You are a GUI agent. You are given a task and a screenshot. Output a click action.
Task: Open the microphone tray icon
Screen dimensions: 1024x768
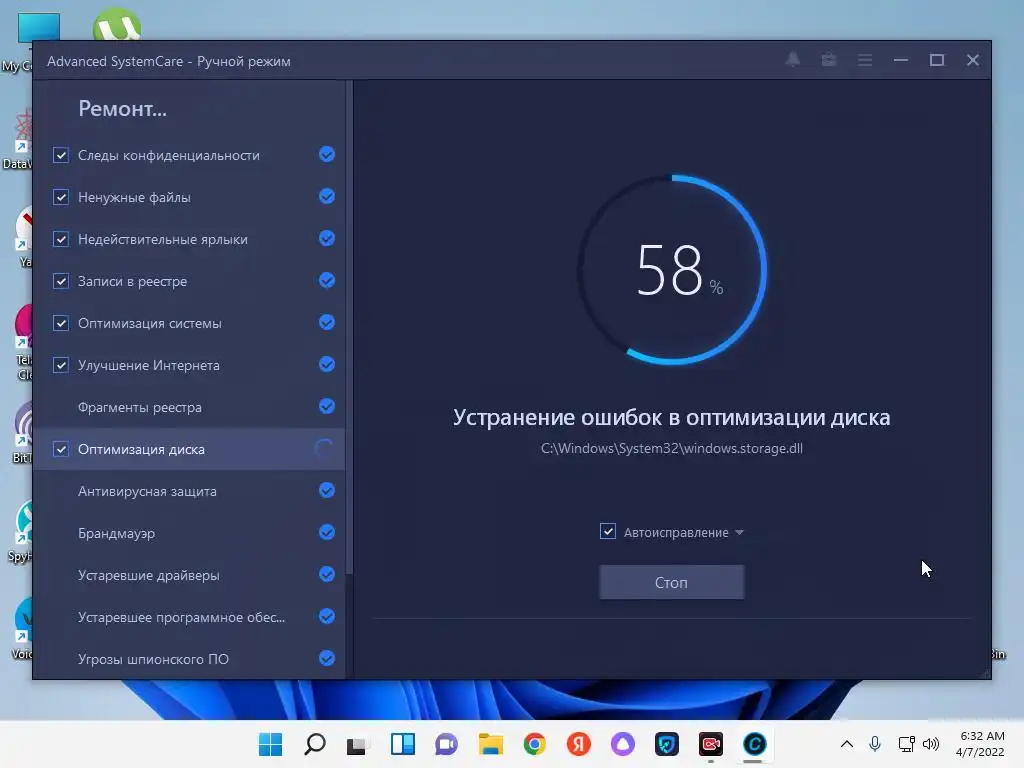pyautogui.click(x=875, y=744)
